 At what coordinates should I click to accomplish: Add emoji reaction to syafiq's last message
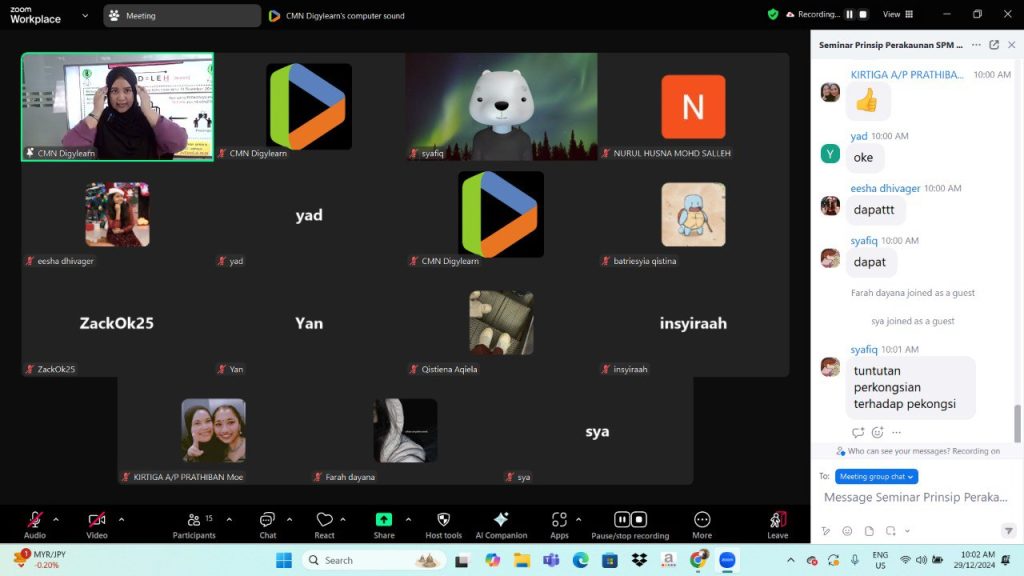(877, 432)
